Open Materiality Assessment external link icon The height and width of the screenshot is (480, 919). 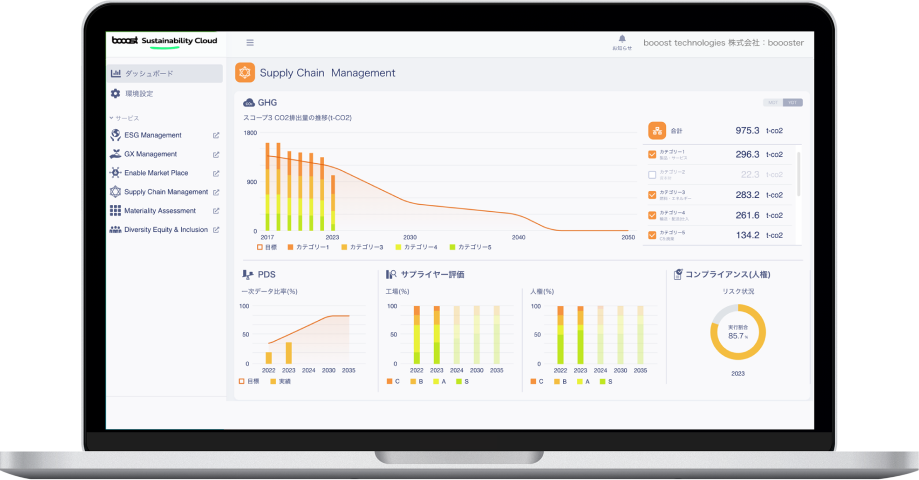tap(216, 211)
